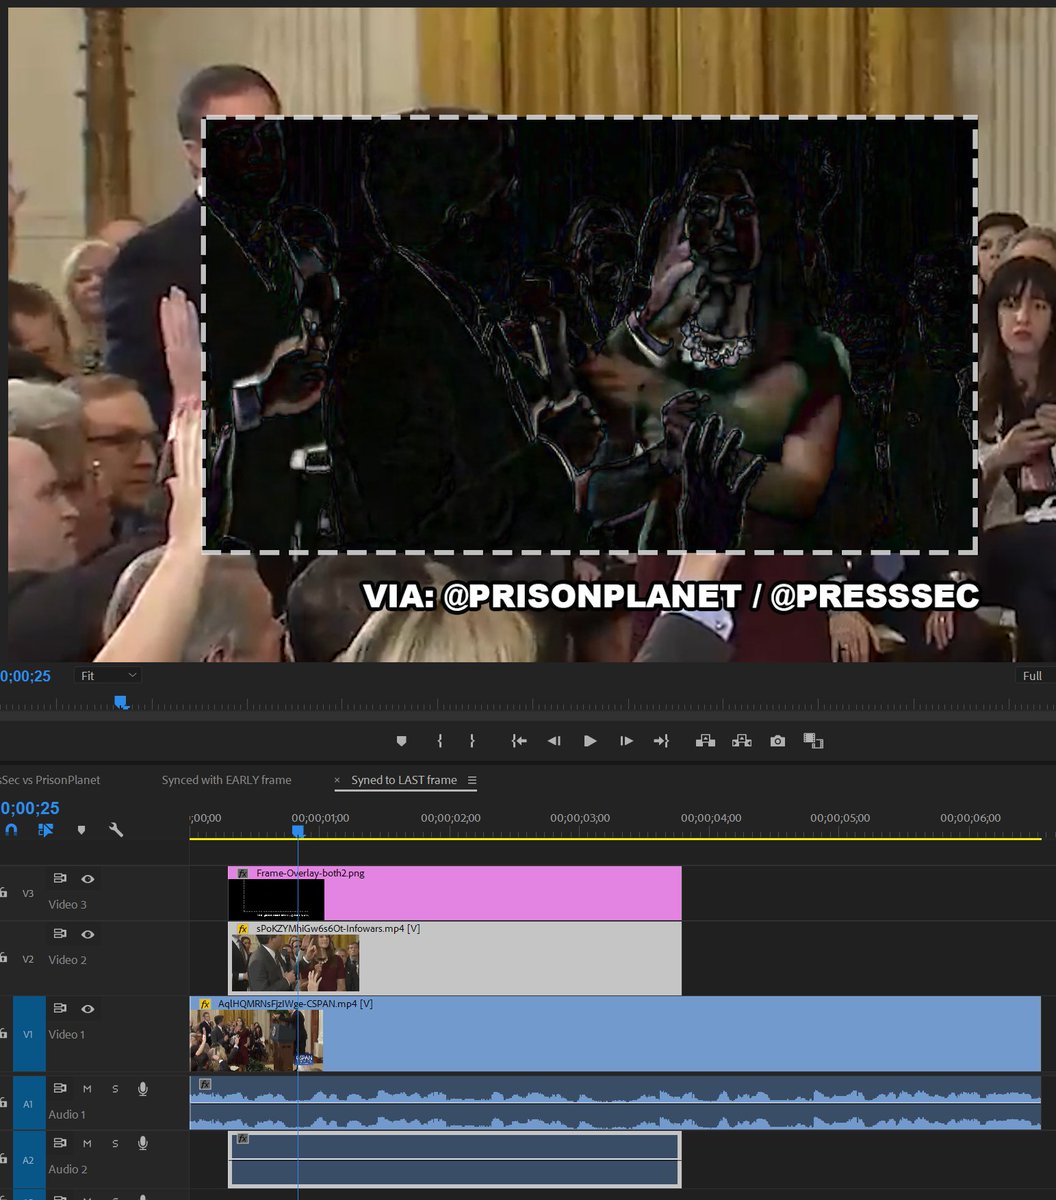Toggle Linked Selection in timeline
This screenshot has width=1056, height=1200.
tap(46, 829)
